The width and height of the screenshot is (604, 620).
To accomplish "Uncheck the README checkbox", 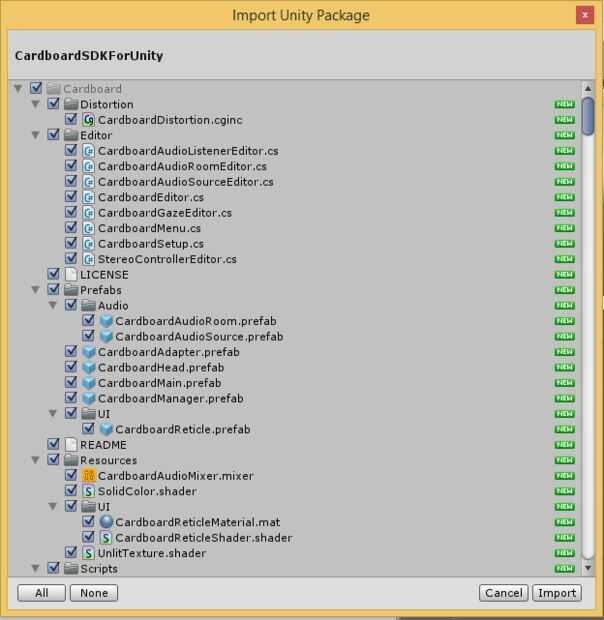I will coord(53,444).
